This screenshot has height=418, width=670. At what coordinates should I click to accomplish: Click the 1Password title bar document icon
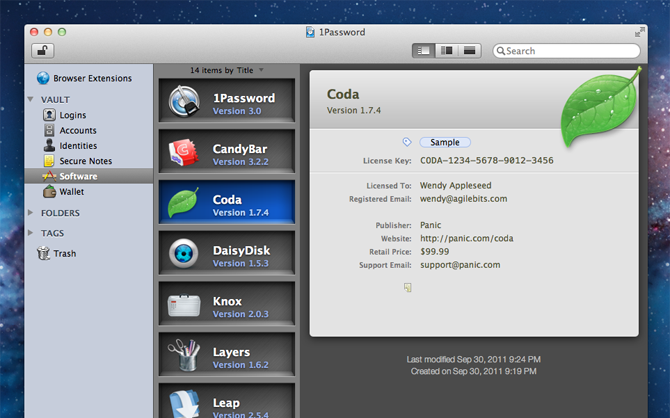pyautogui.click(x=310, y=32)
